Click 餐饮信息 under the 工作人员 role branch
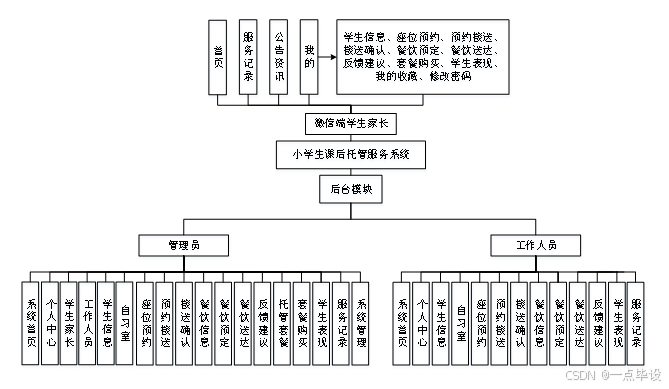The image size is (669, 389). [538, 323]
